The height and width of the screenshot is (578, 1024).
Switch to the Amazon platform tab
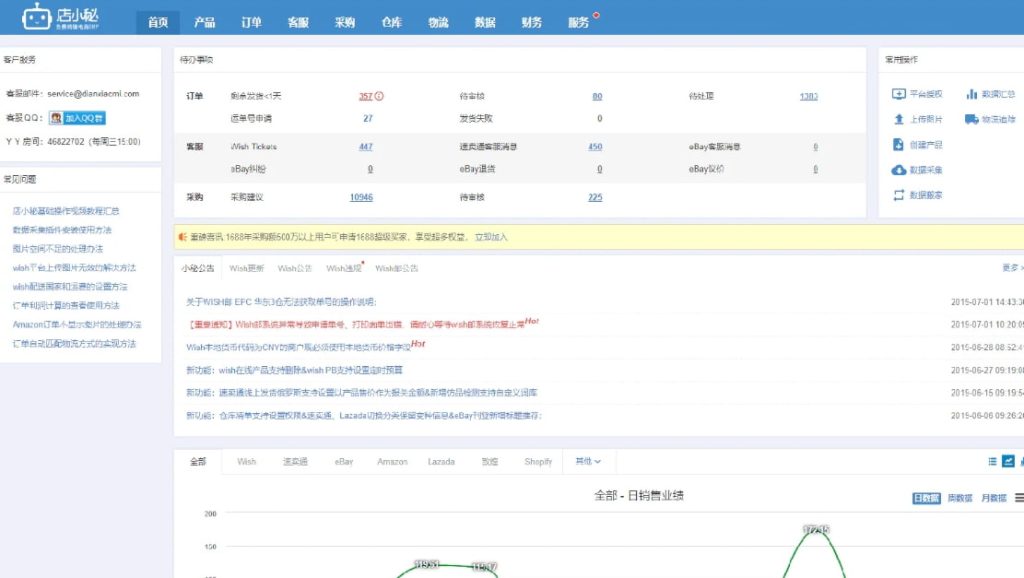click(x=392, y=461)
